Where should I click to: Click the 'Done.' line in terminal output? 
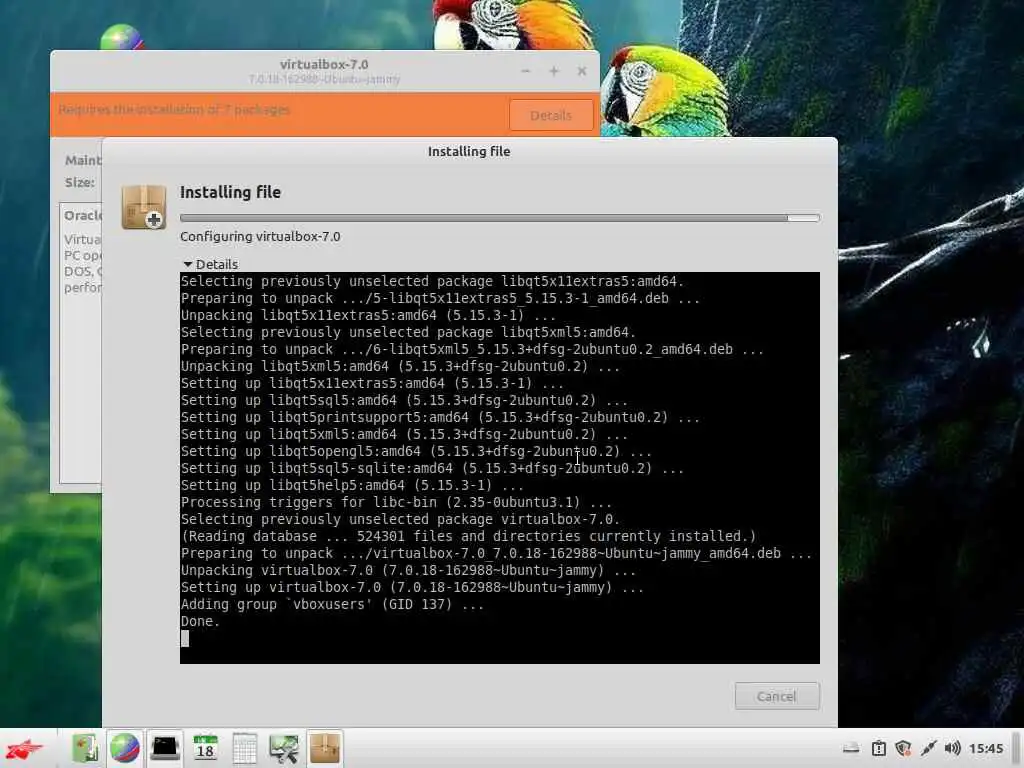pyautogui.click(x=200, y=621)
